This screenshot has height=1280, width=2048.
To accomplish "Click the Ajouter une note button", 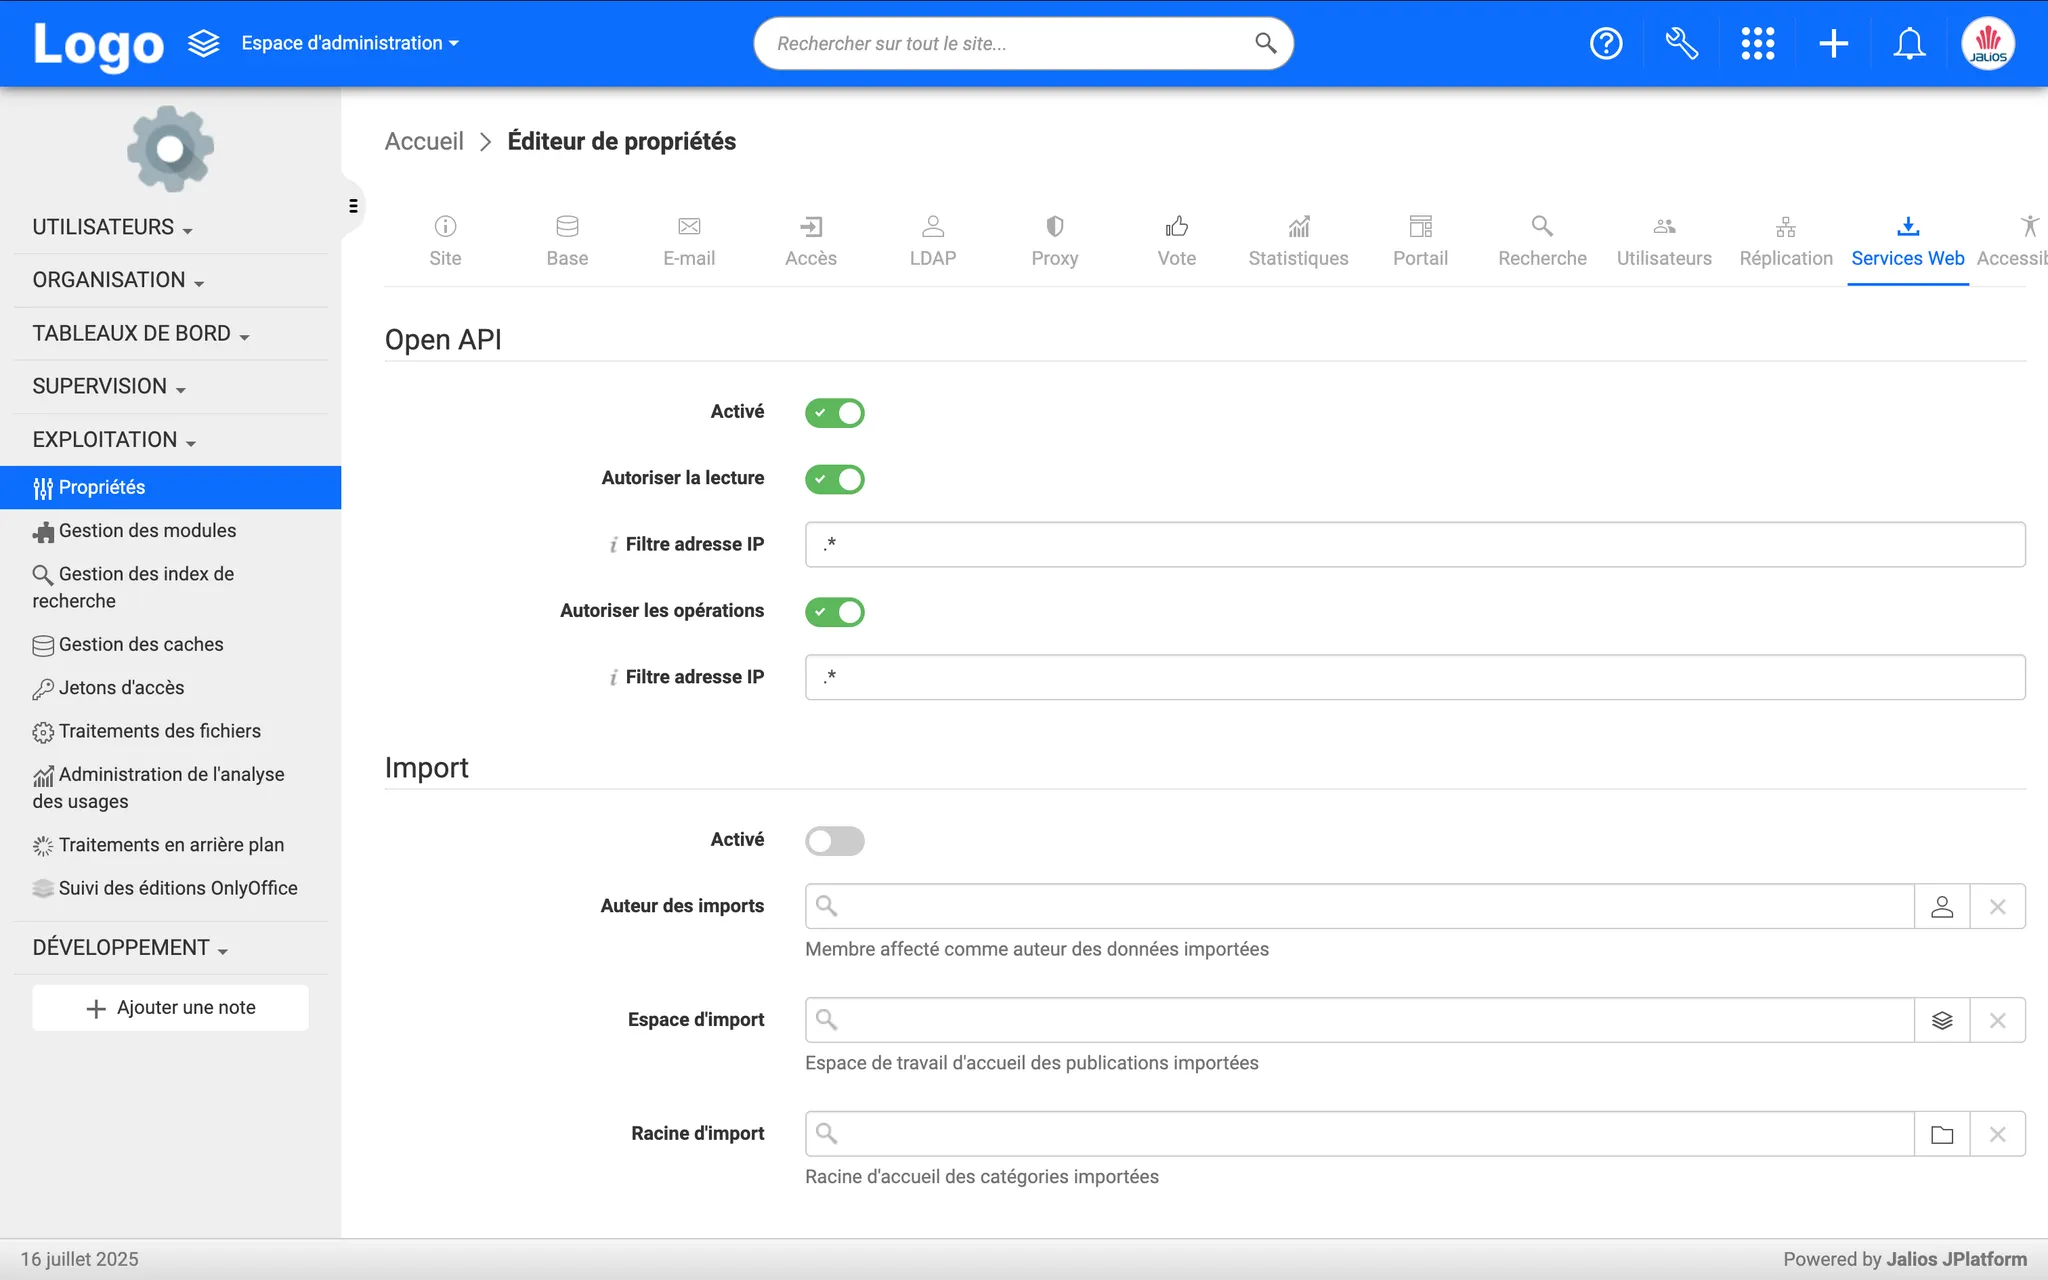I will point(170,1008).
